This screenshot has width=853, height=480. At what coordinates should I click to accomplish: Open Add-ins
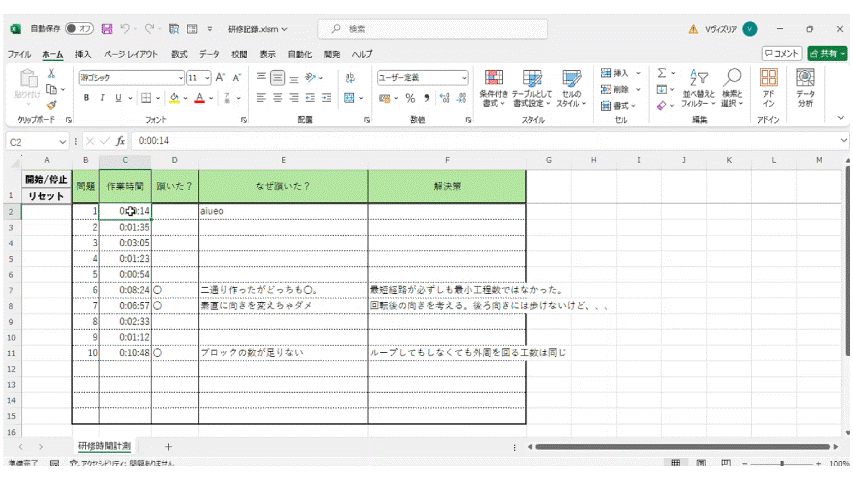pyautogui.click(x=768, y=88)
